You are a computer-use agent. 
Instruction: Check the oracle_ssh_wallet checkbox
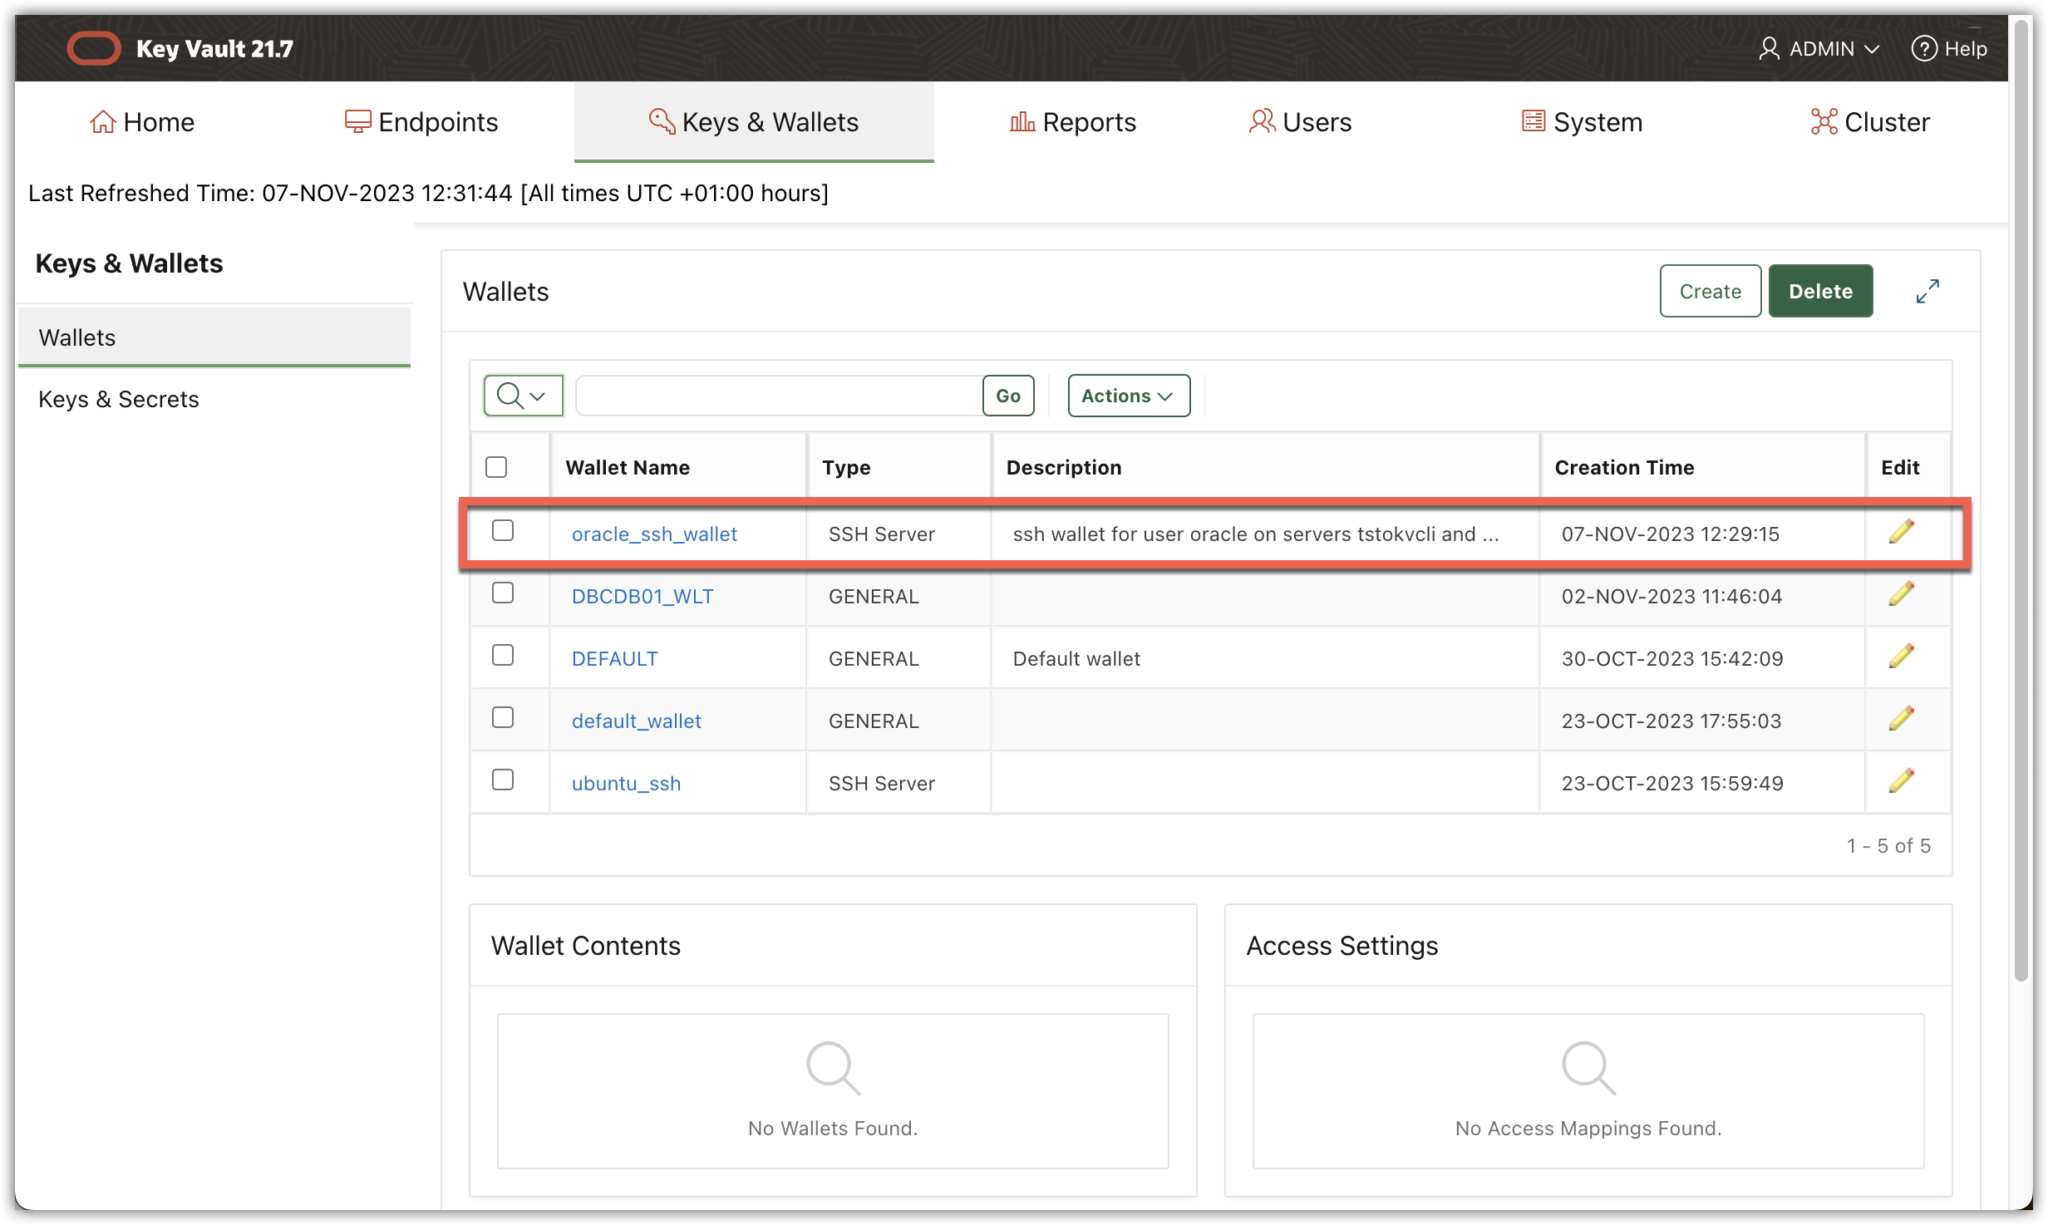pyautogui.click(x=503, y=531)
